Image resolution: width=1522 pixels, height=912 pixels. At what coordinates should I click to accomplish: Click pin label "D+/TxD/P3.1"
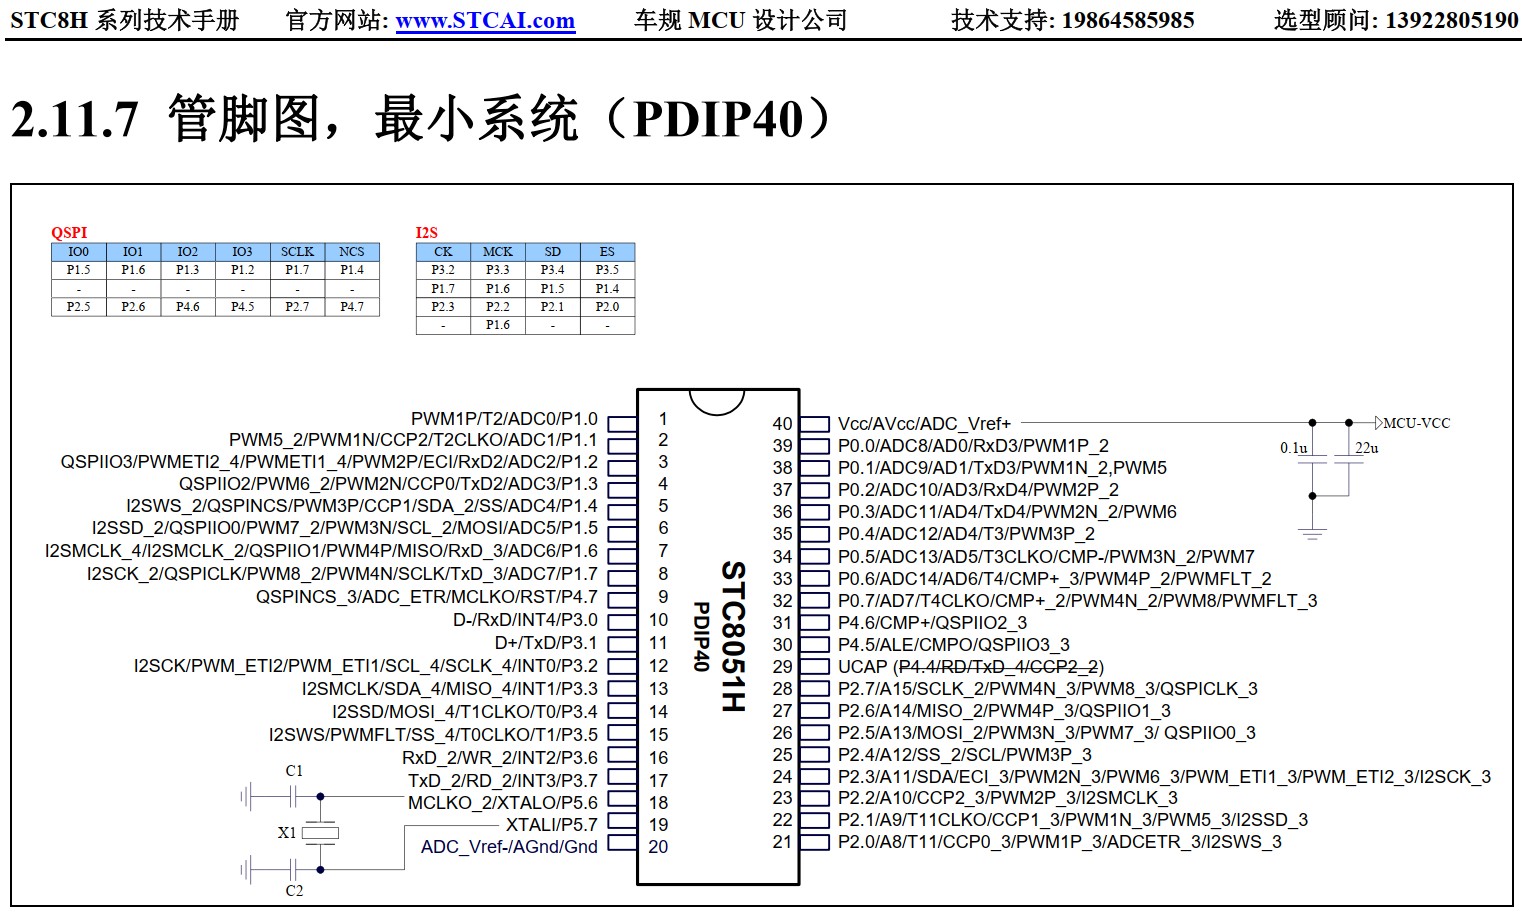pos(546,643)
